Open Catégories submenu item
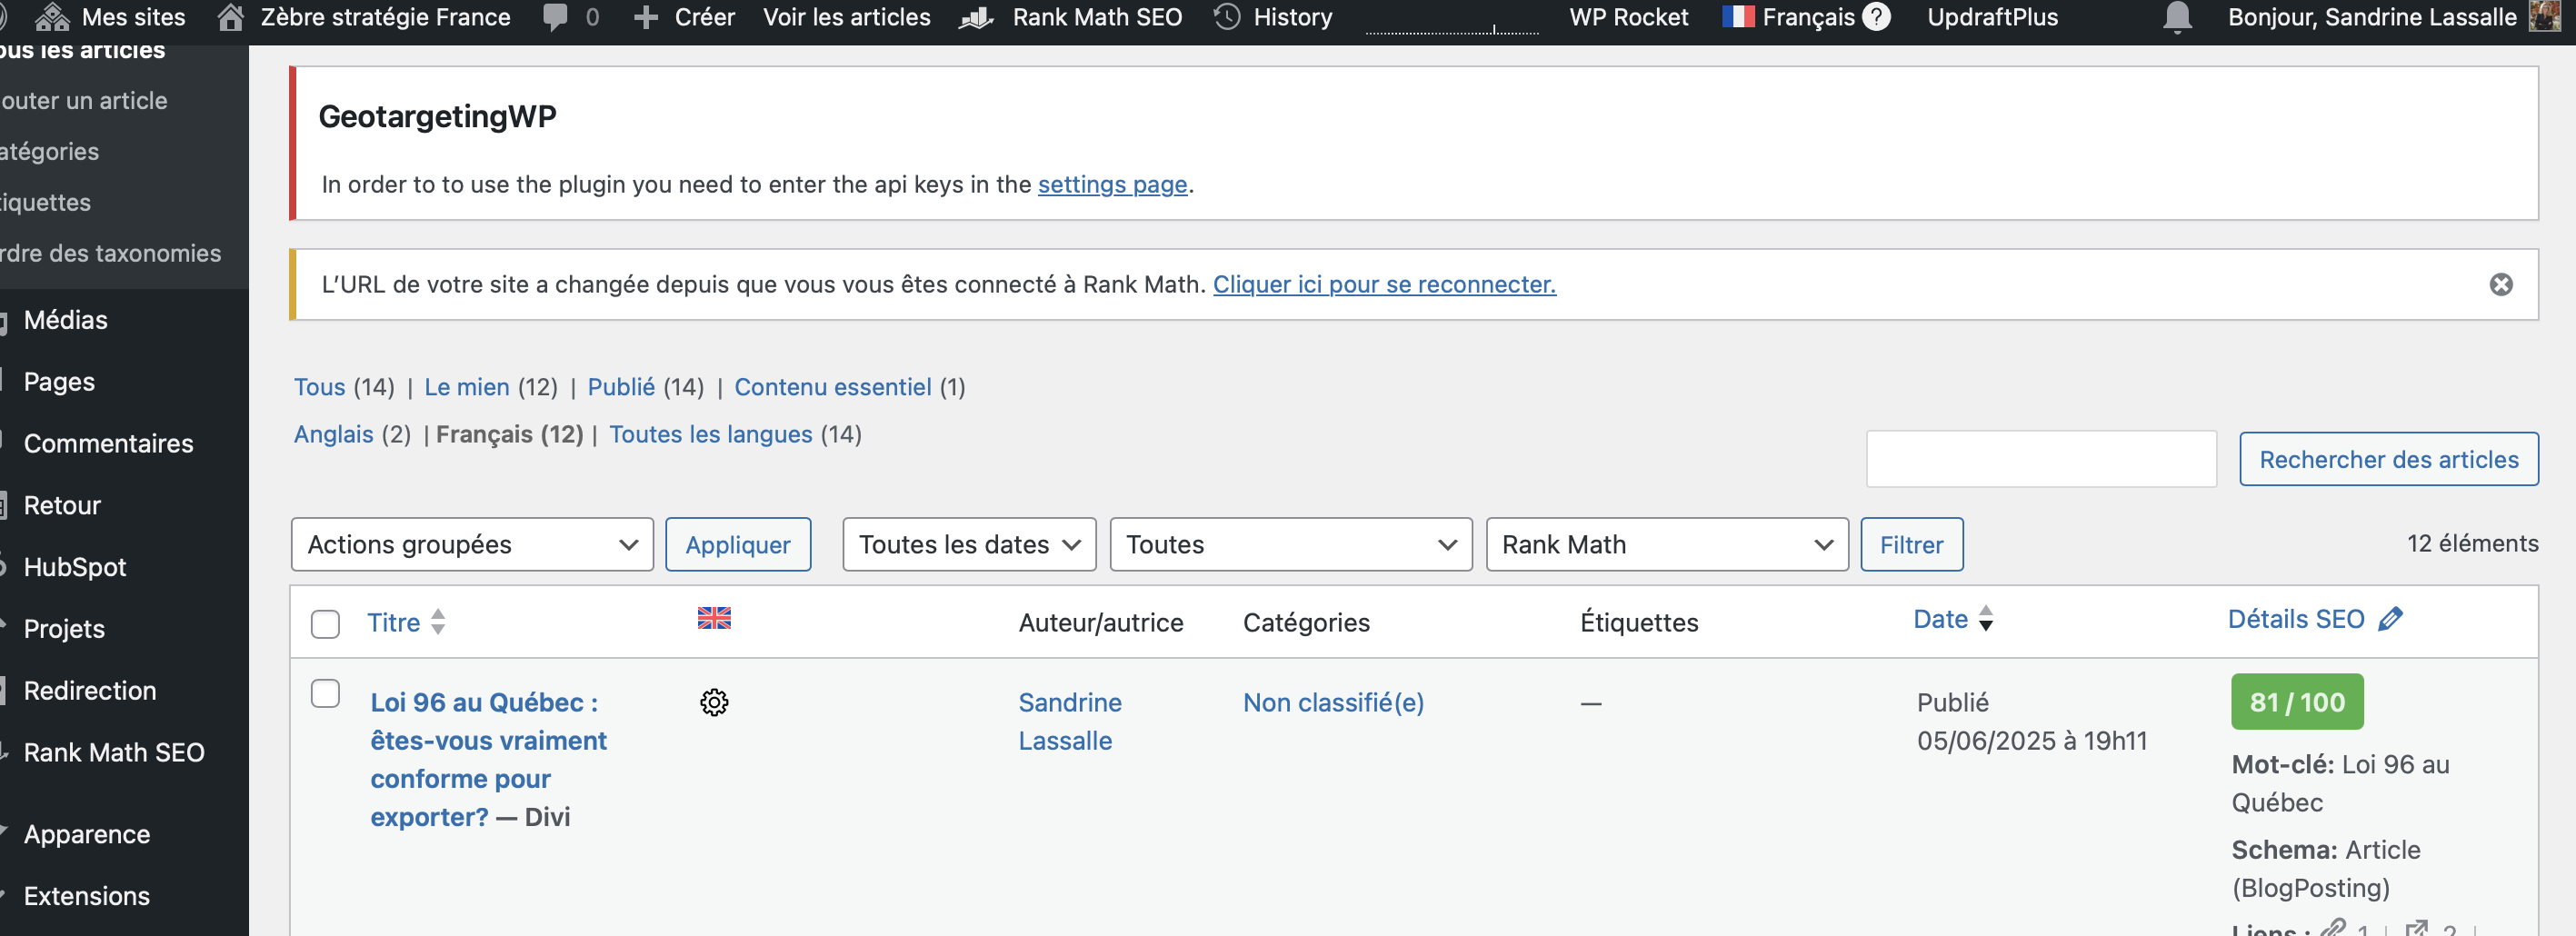2576x936 pixels. pyautogui.click(x=50, y=152)
